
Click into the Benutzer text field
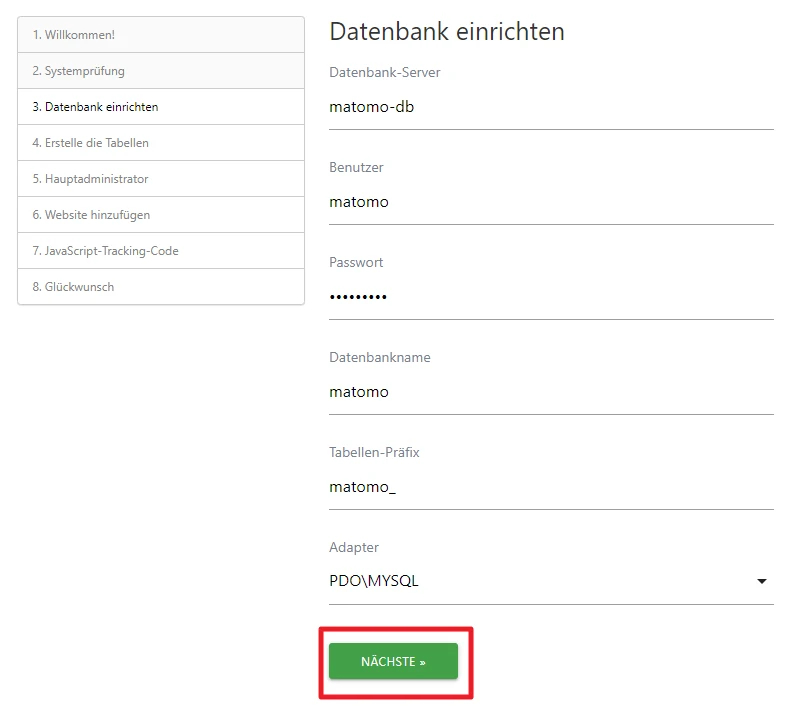(550, 202)
